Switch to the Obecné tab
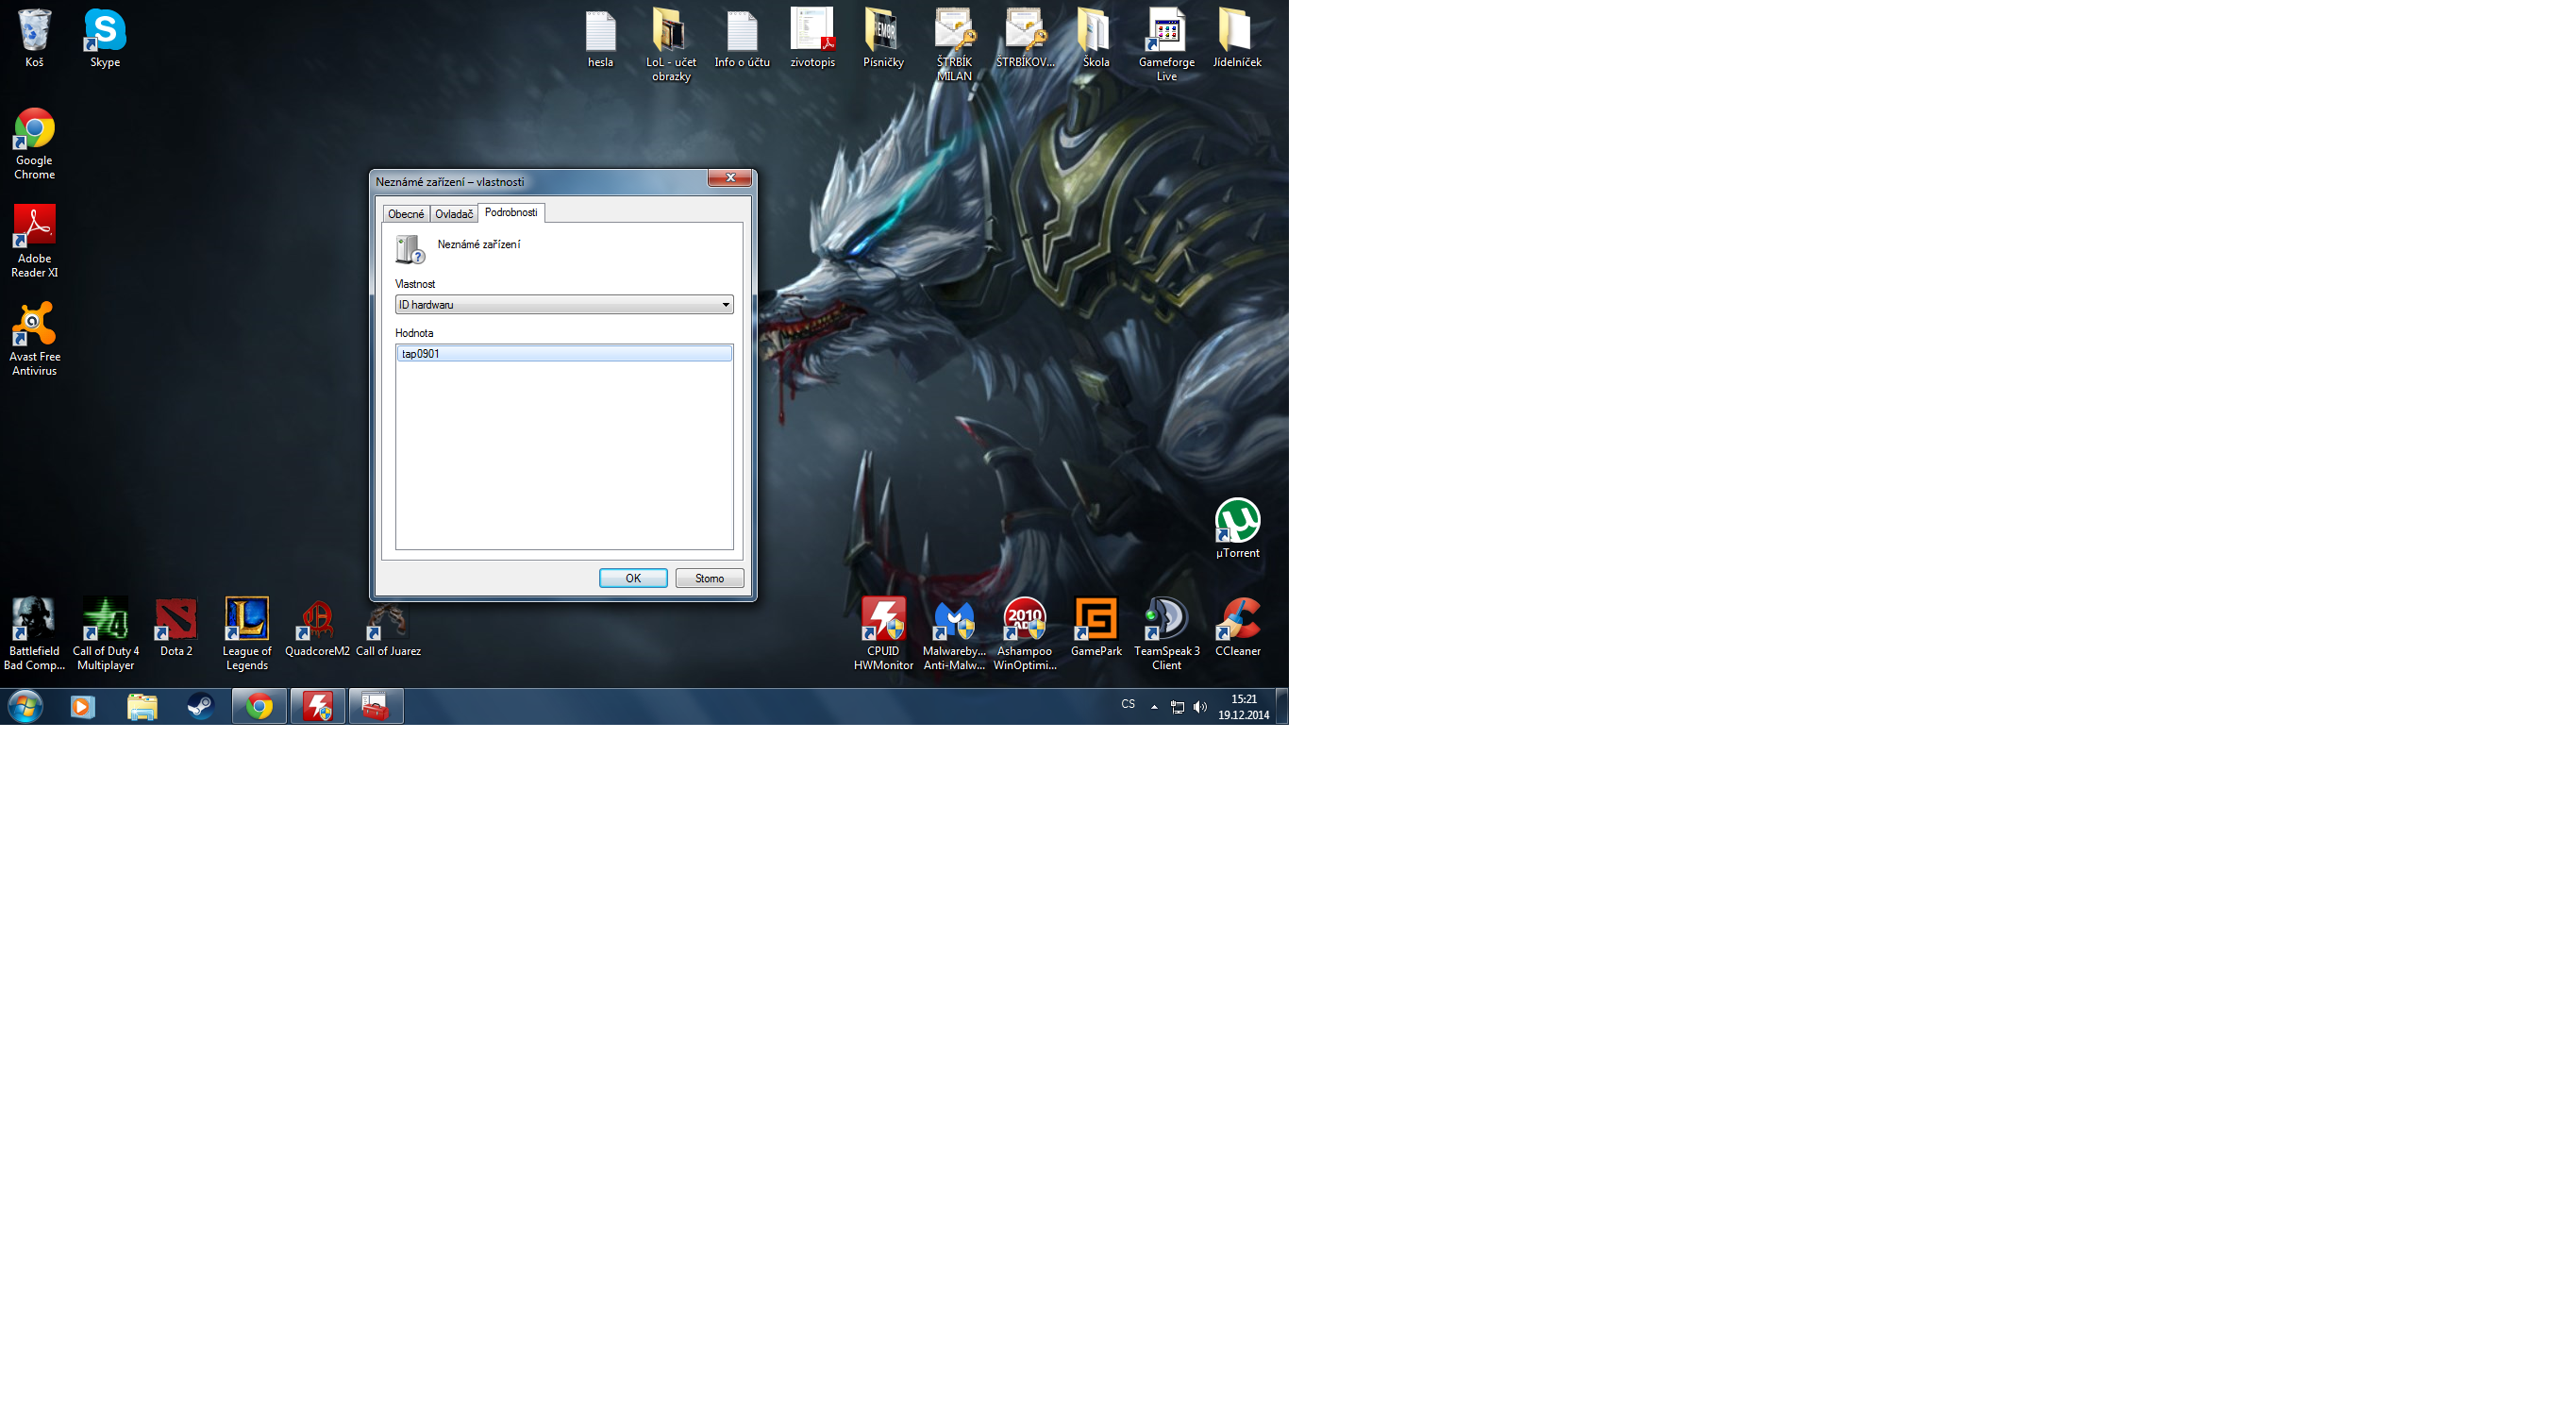Viewport: 2576px width, 1427px height. [406, 214]
